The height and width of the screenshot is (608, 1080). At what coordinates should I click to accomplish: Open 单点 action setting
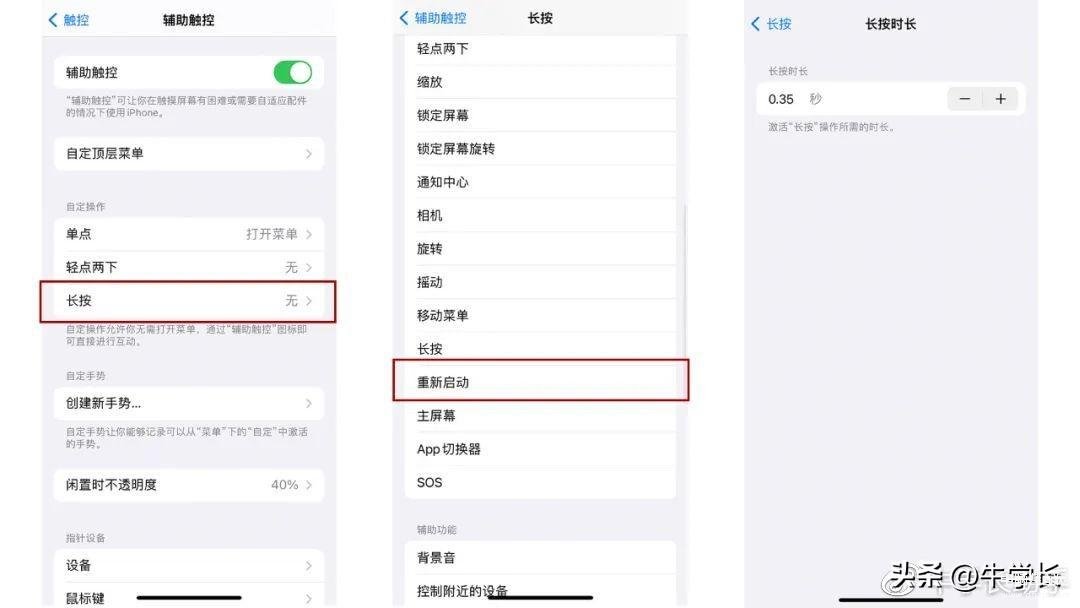189,234
